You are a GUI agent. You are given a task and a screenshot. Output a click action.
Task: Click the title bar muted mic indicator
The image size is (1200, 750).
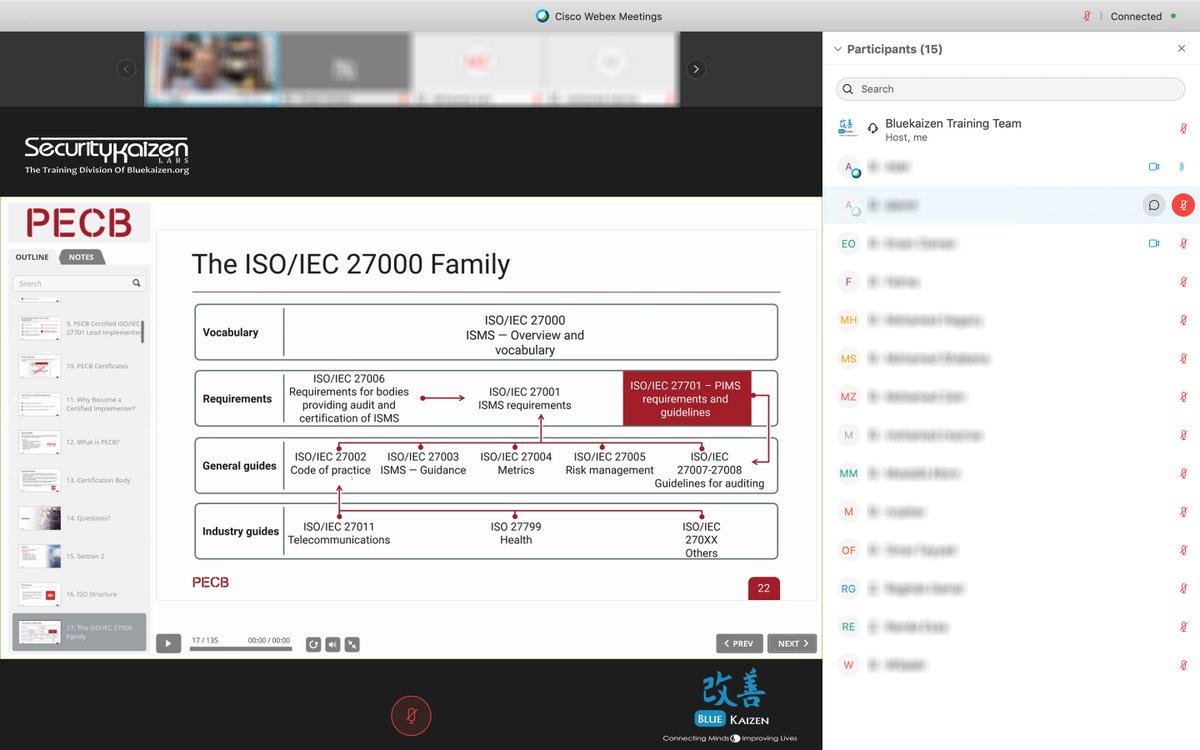click(1087, 16)
